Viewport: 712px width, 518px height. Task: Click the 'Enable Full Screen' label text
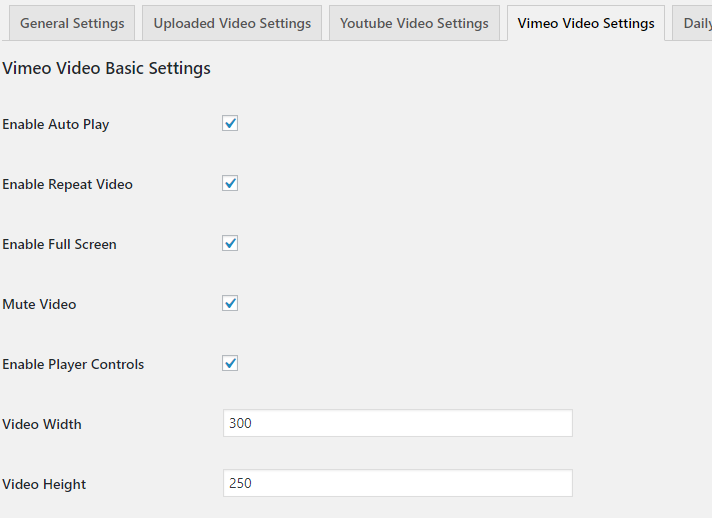coord(59,245)
